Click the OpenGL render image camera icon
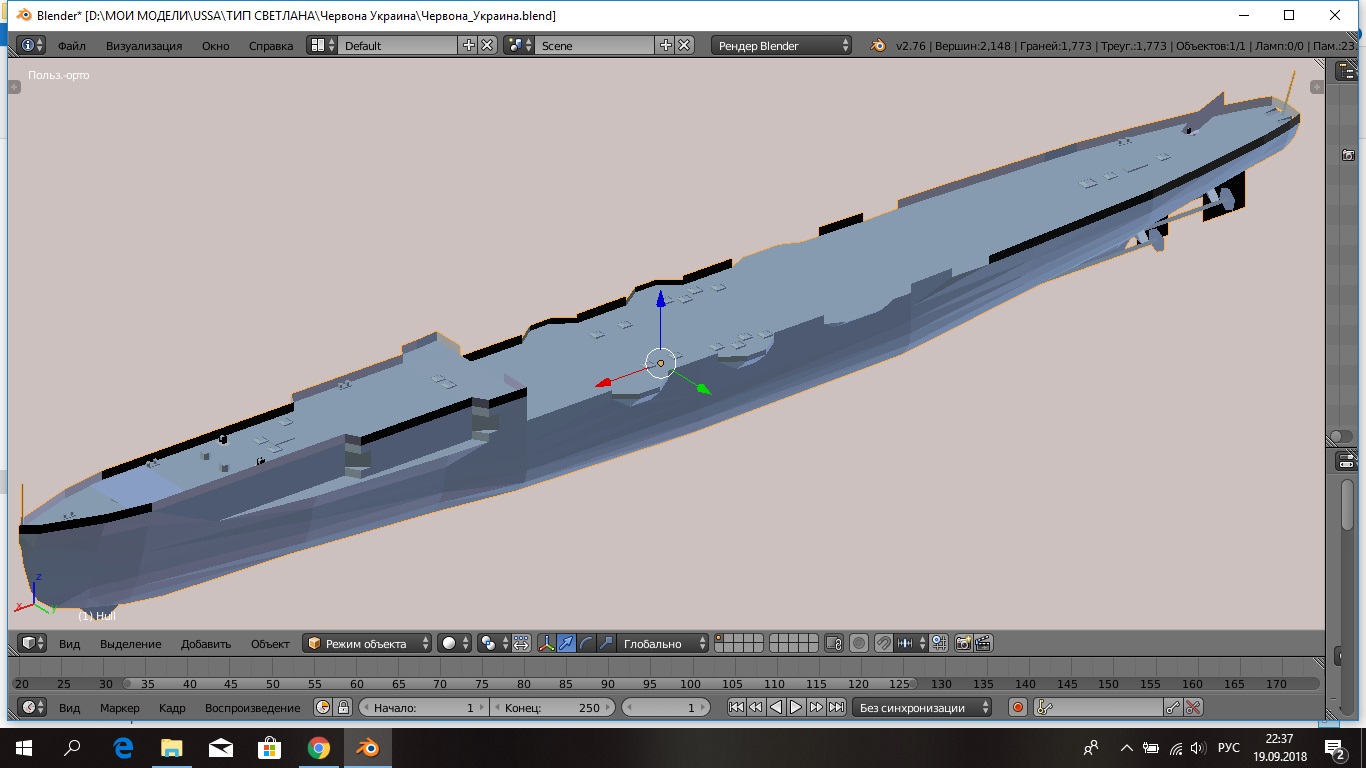This screenshot has height=768, width=1366. (963, 643)
